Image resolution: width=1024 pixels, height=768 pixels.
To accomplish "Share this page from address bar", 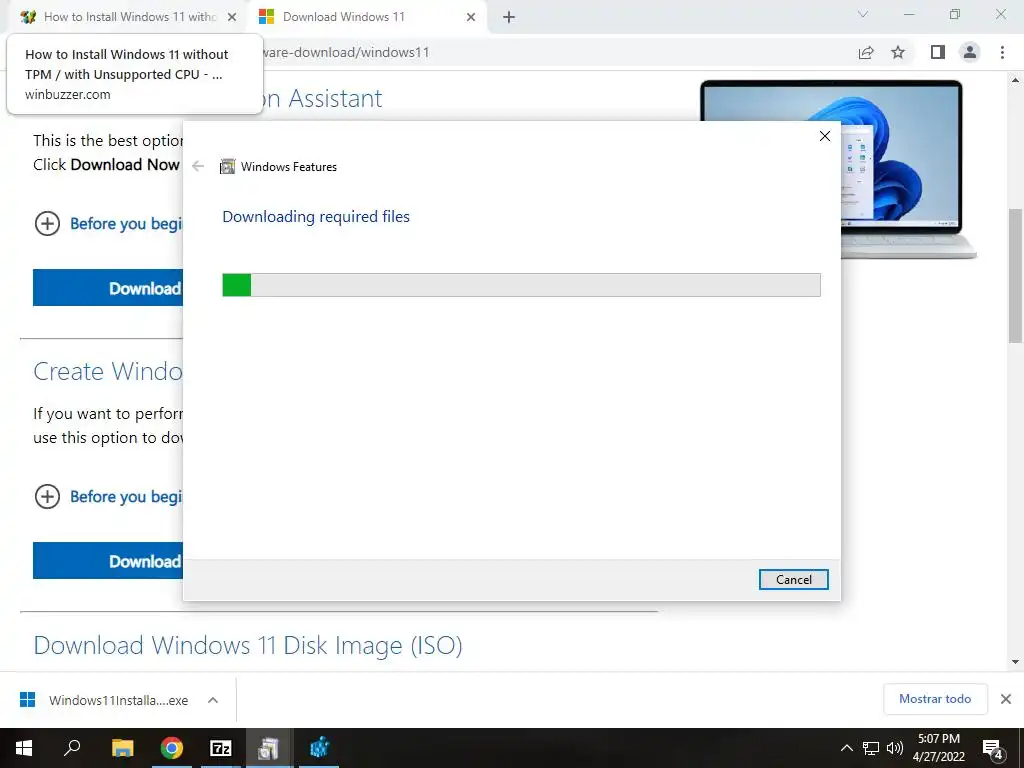I will pyautogui.click(x=866, y=53).
